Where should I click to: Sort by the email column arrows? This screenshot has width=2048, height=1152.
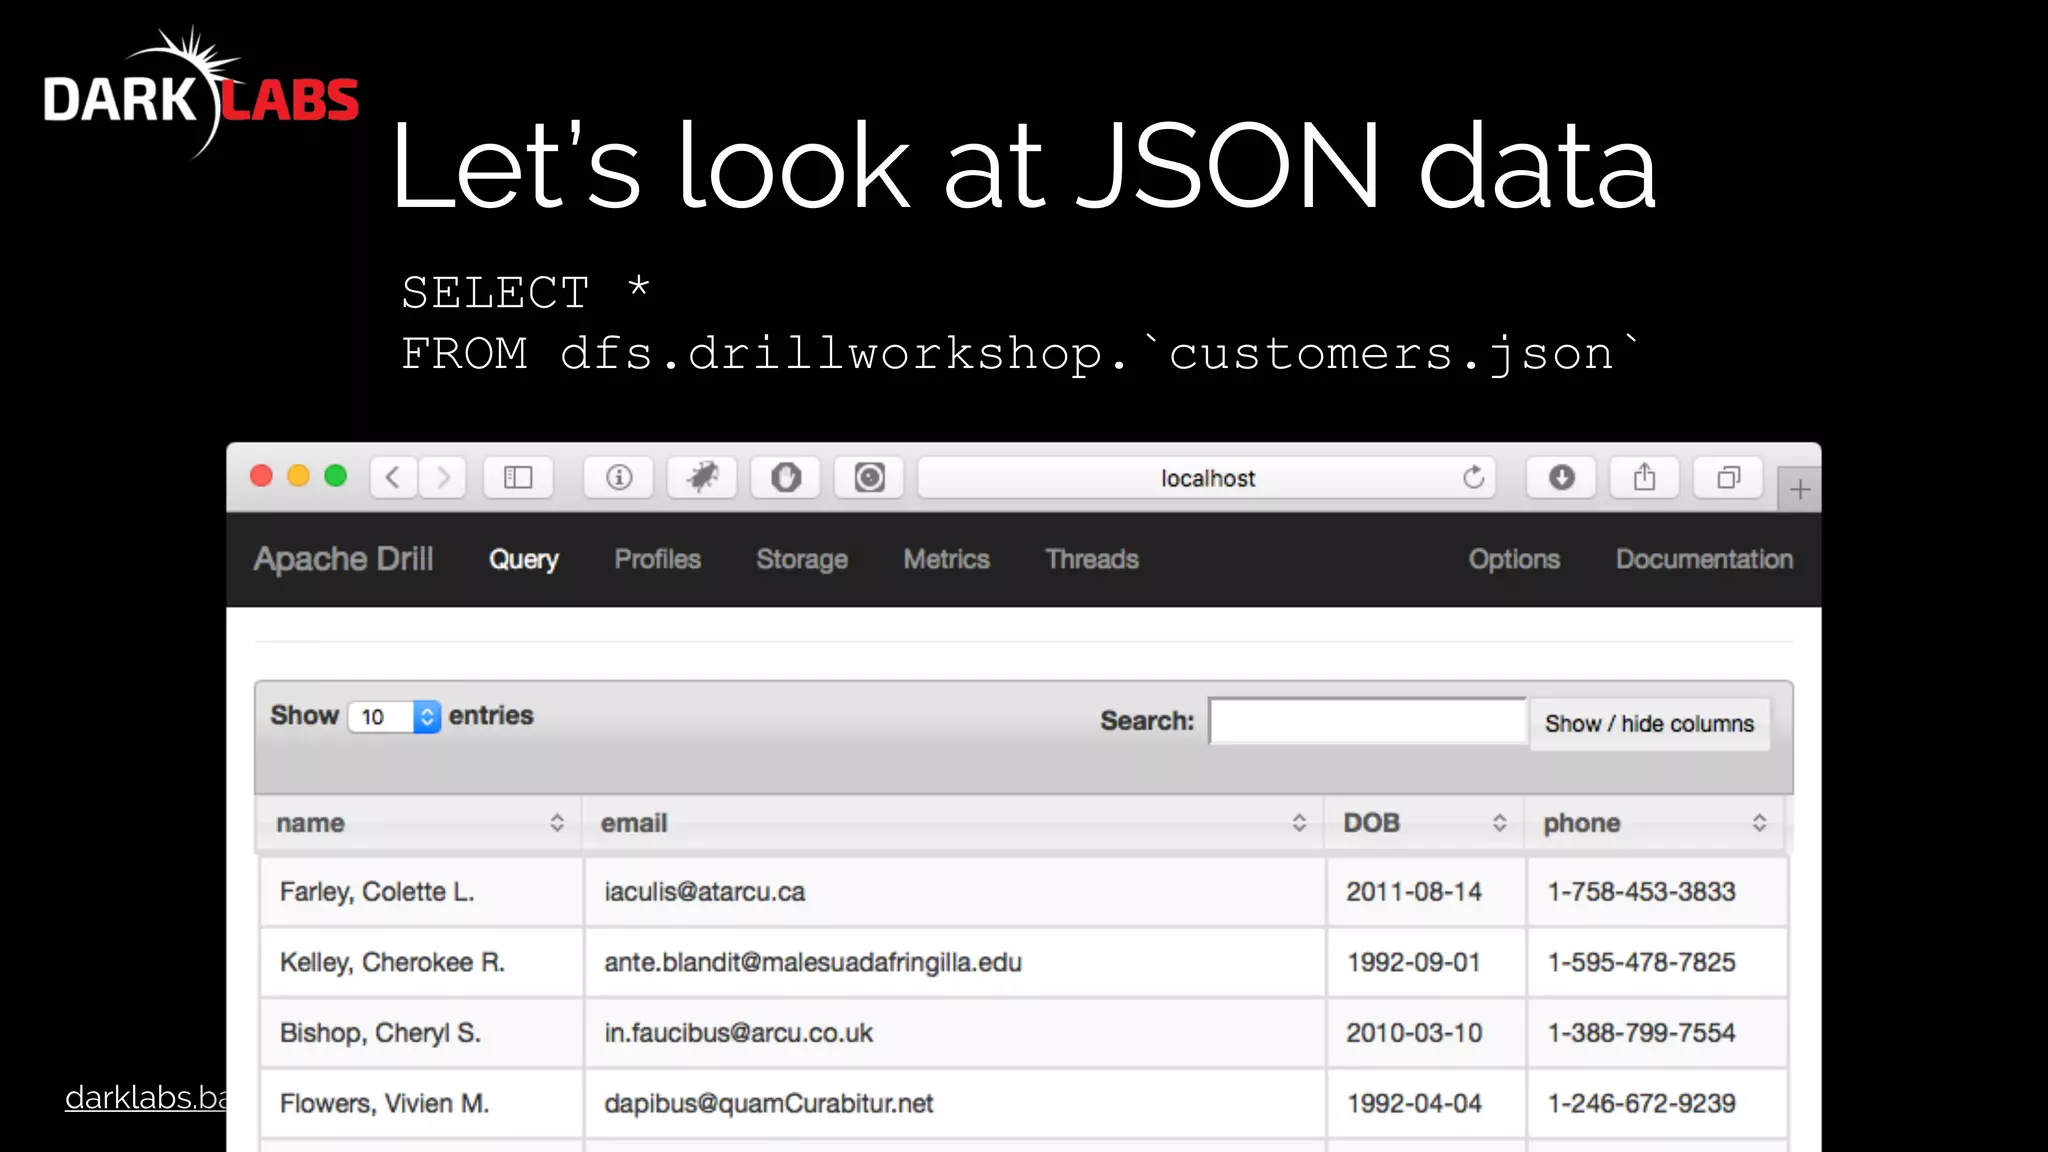pos(1299,822)
